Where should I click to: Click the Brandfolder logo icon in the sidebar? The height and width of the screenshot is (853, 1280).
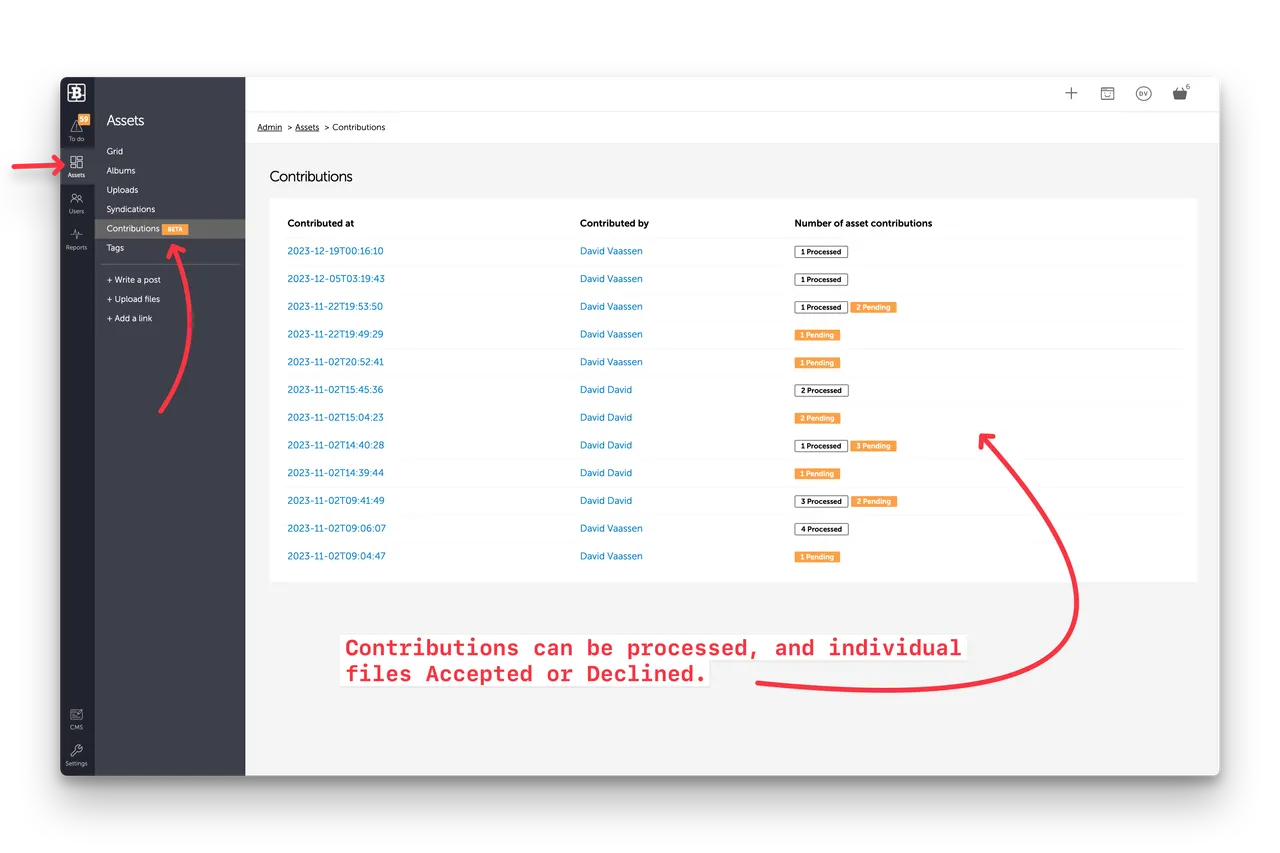pos(76,93)
